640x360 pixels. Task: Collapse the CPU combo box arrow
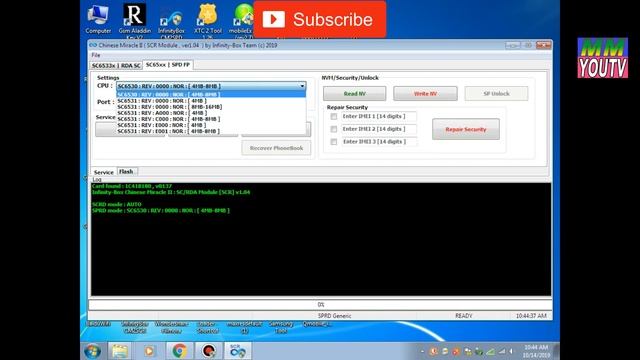pos(302,86)
